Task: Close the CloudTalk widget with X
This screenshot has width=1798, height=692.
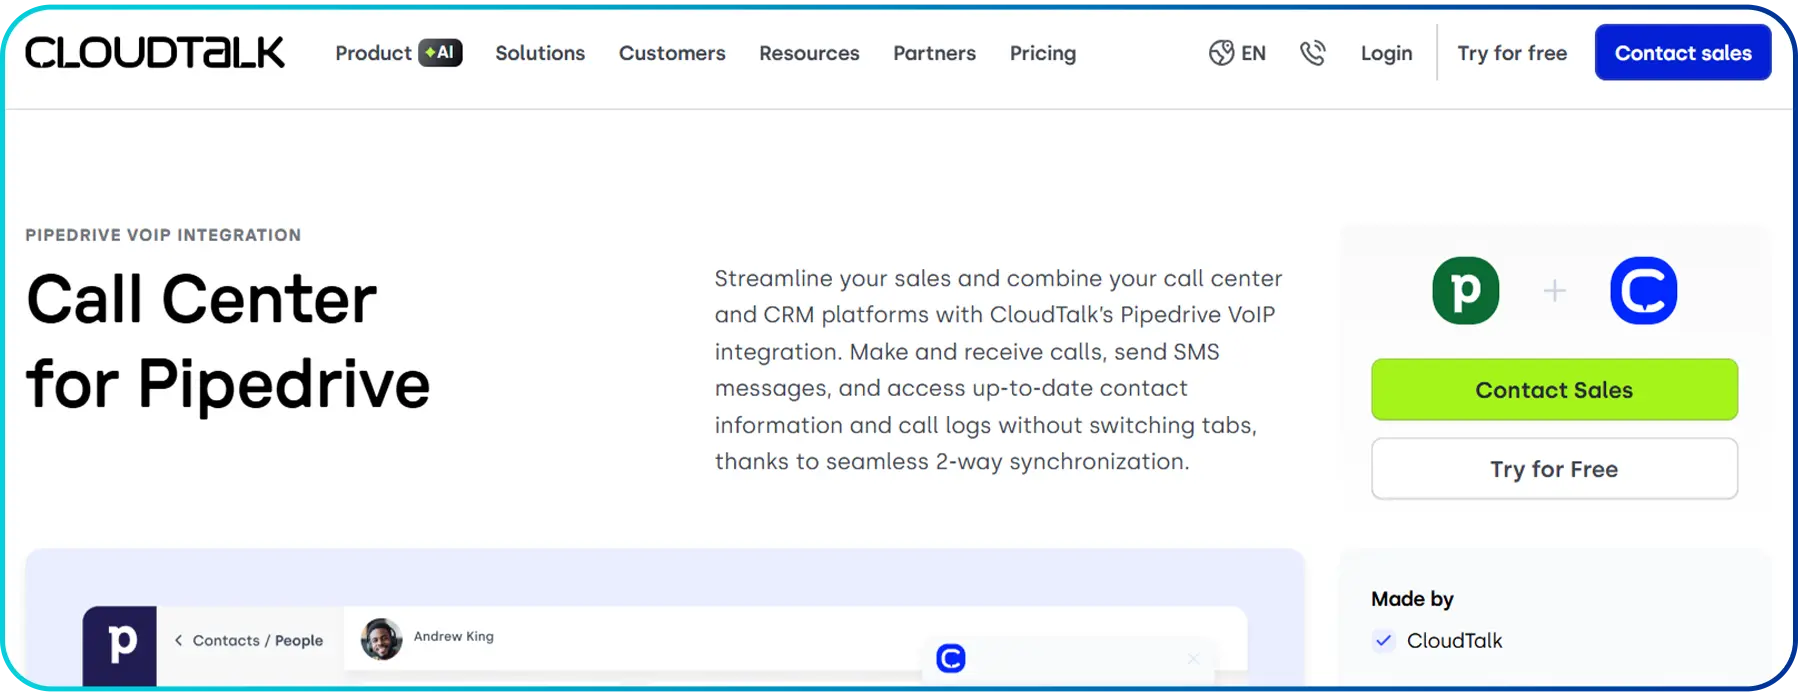Action: tap(1193, 658)
